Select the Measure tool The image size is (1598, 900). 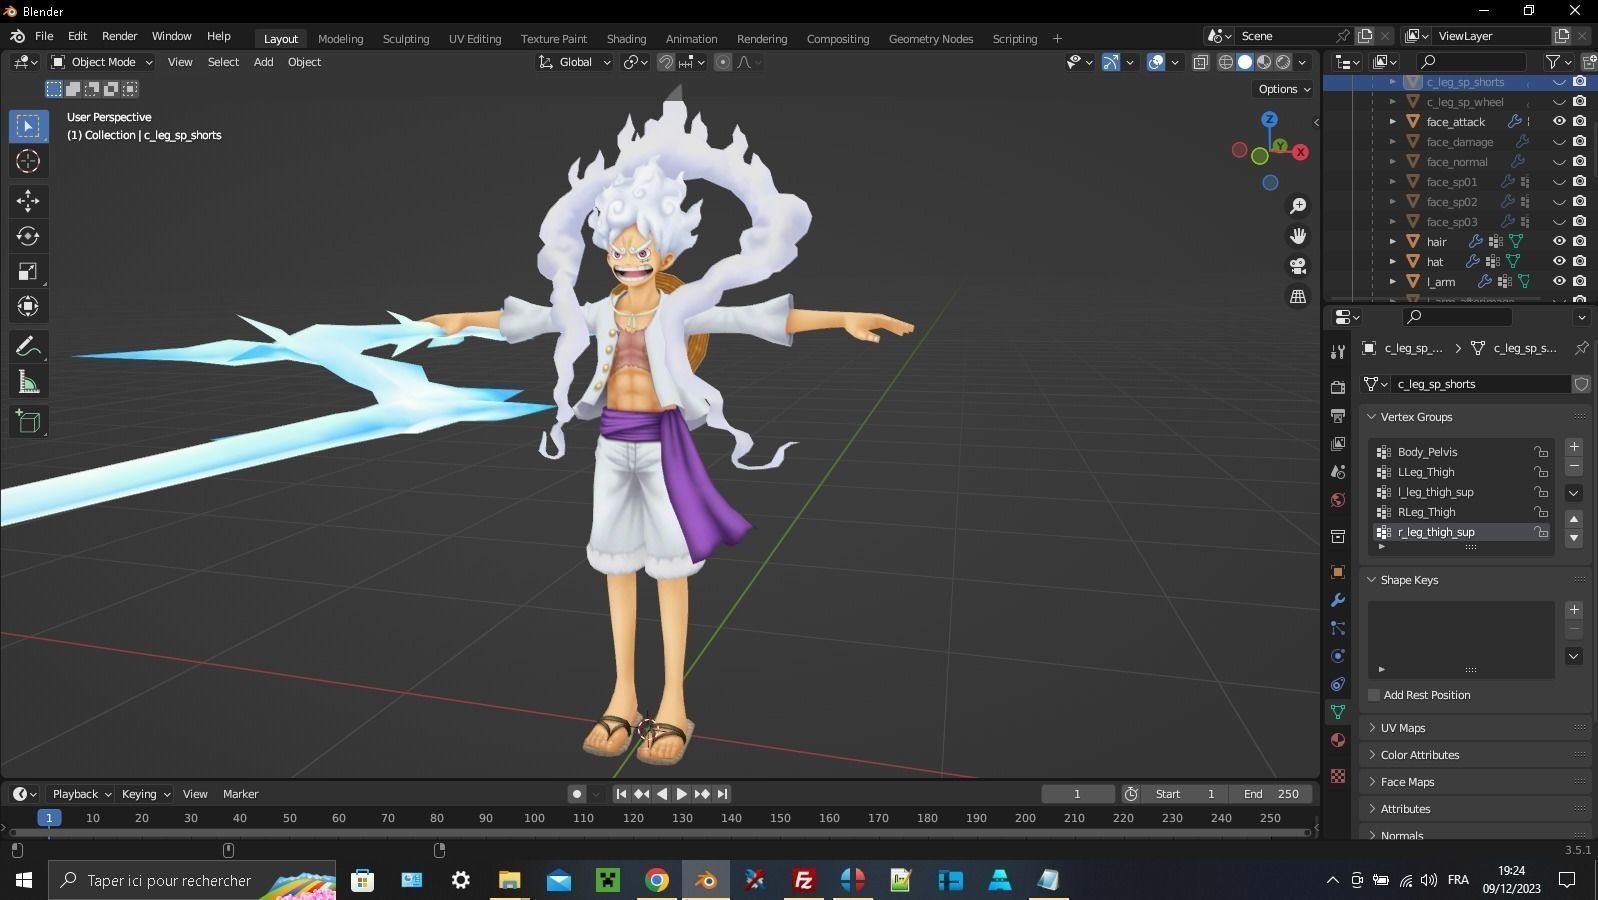coord(28,382)
